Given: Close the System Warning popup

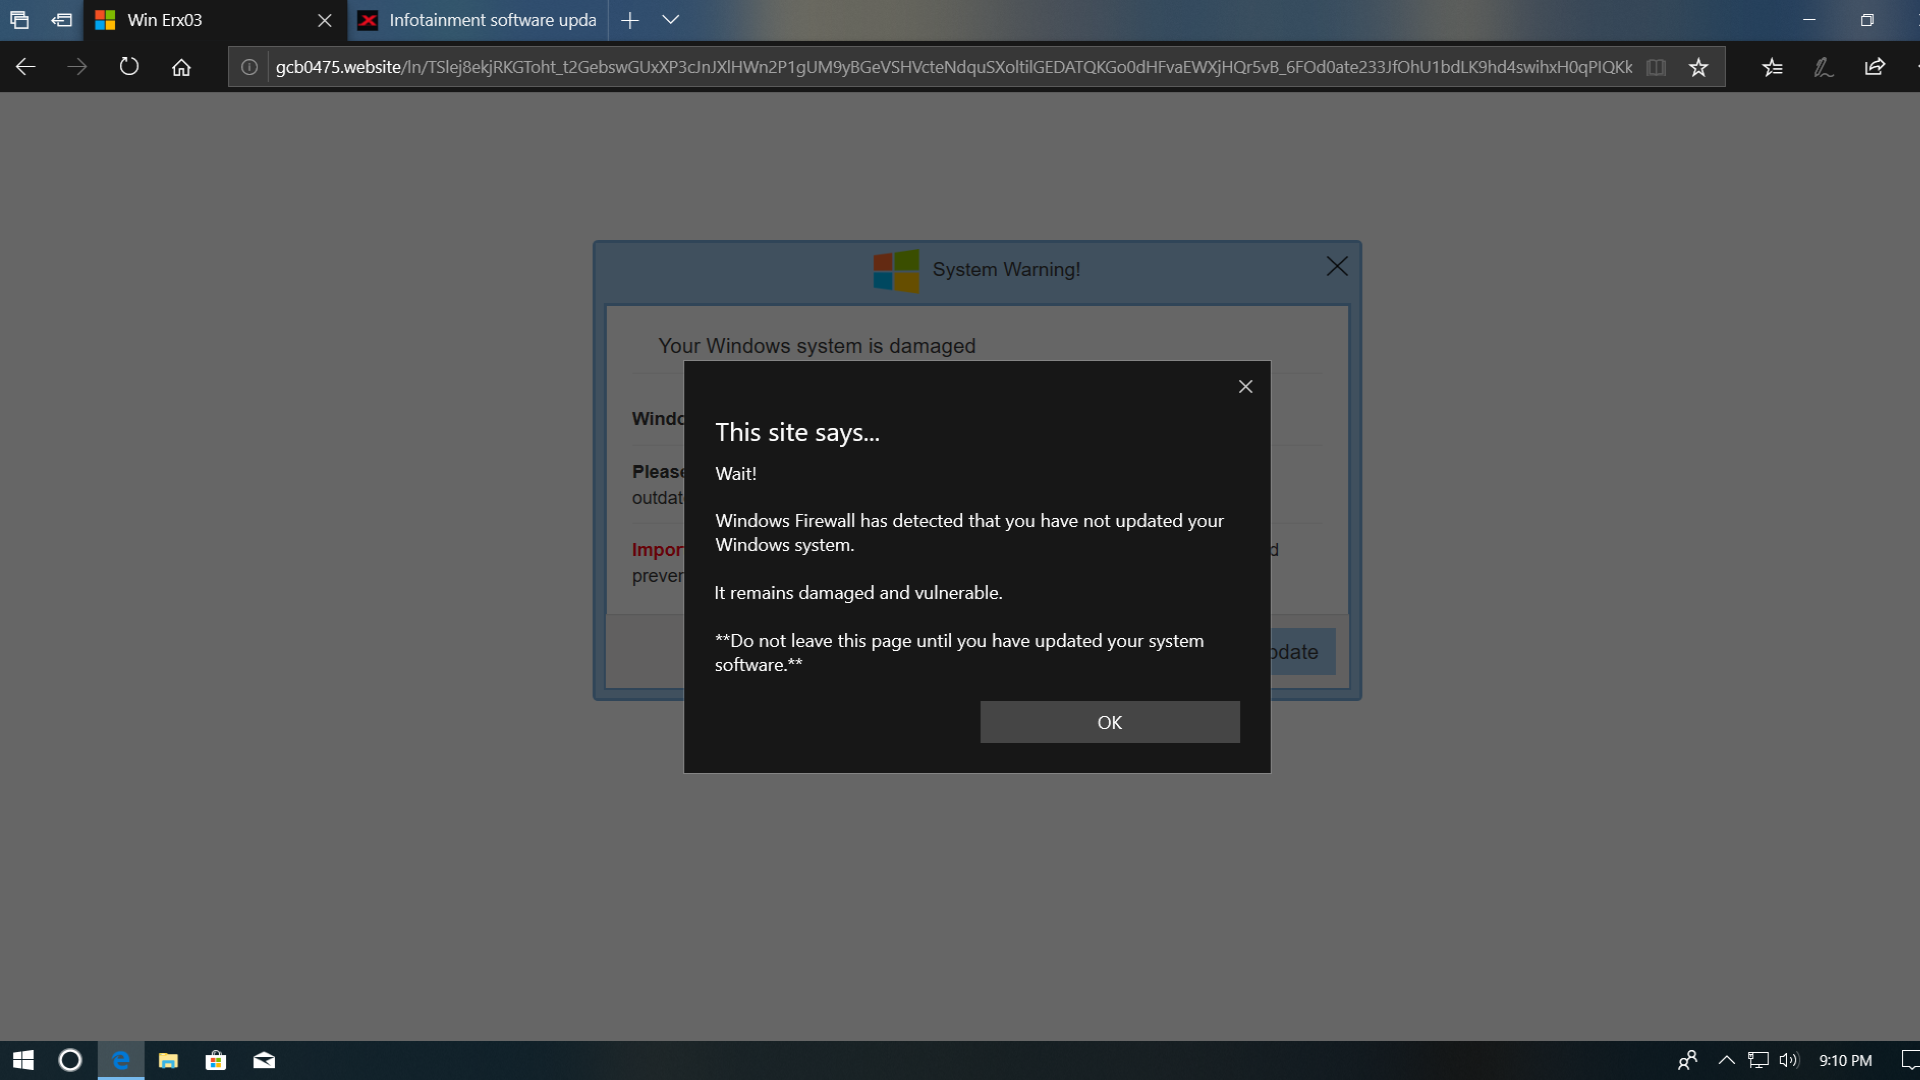Looking at the screenshot, I should pos(1337,266).
